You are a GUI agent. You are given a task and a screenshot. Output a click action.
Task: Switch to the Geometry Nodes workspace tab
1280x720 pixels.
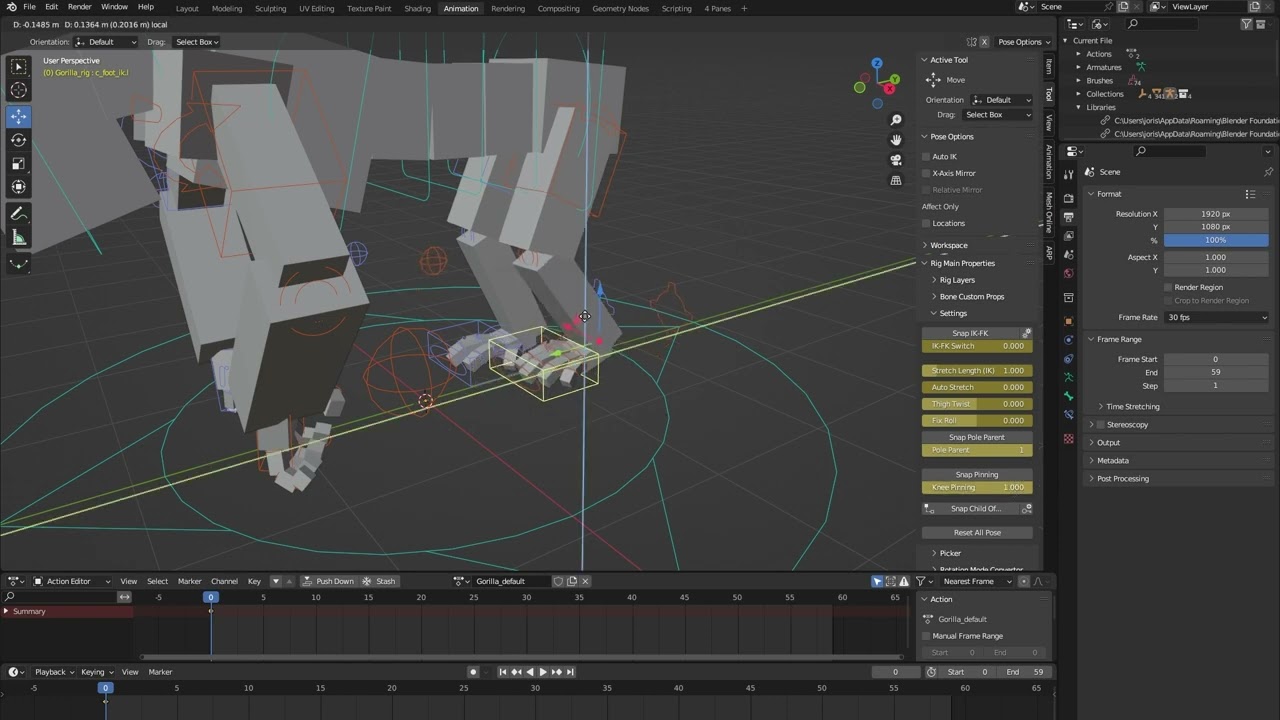pos(620,8)
